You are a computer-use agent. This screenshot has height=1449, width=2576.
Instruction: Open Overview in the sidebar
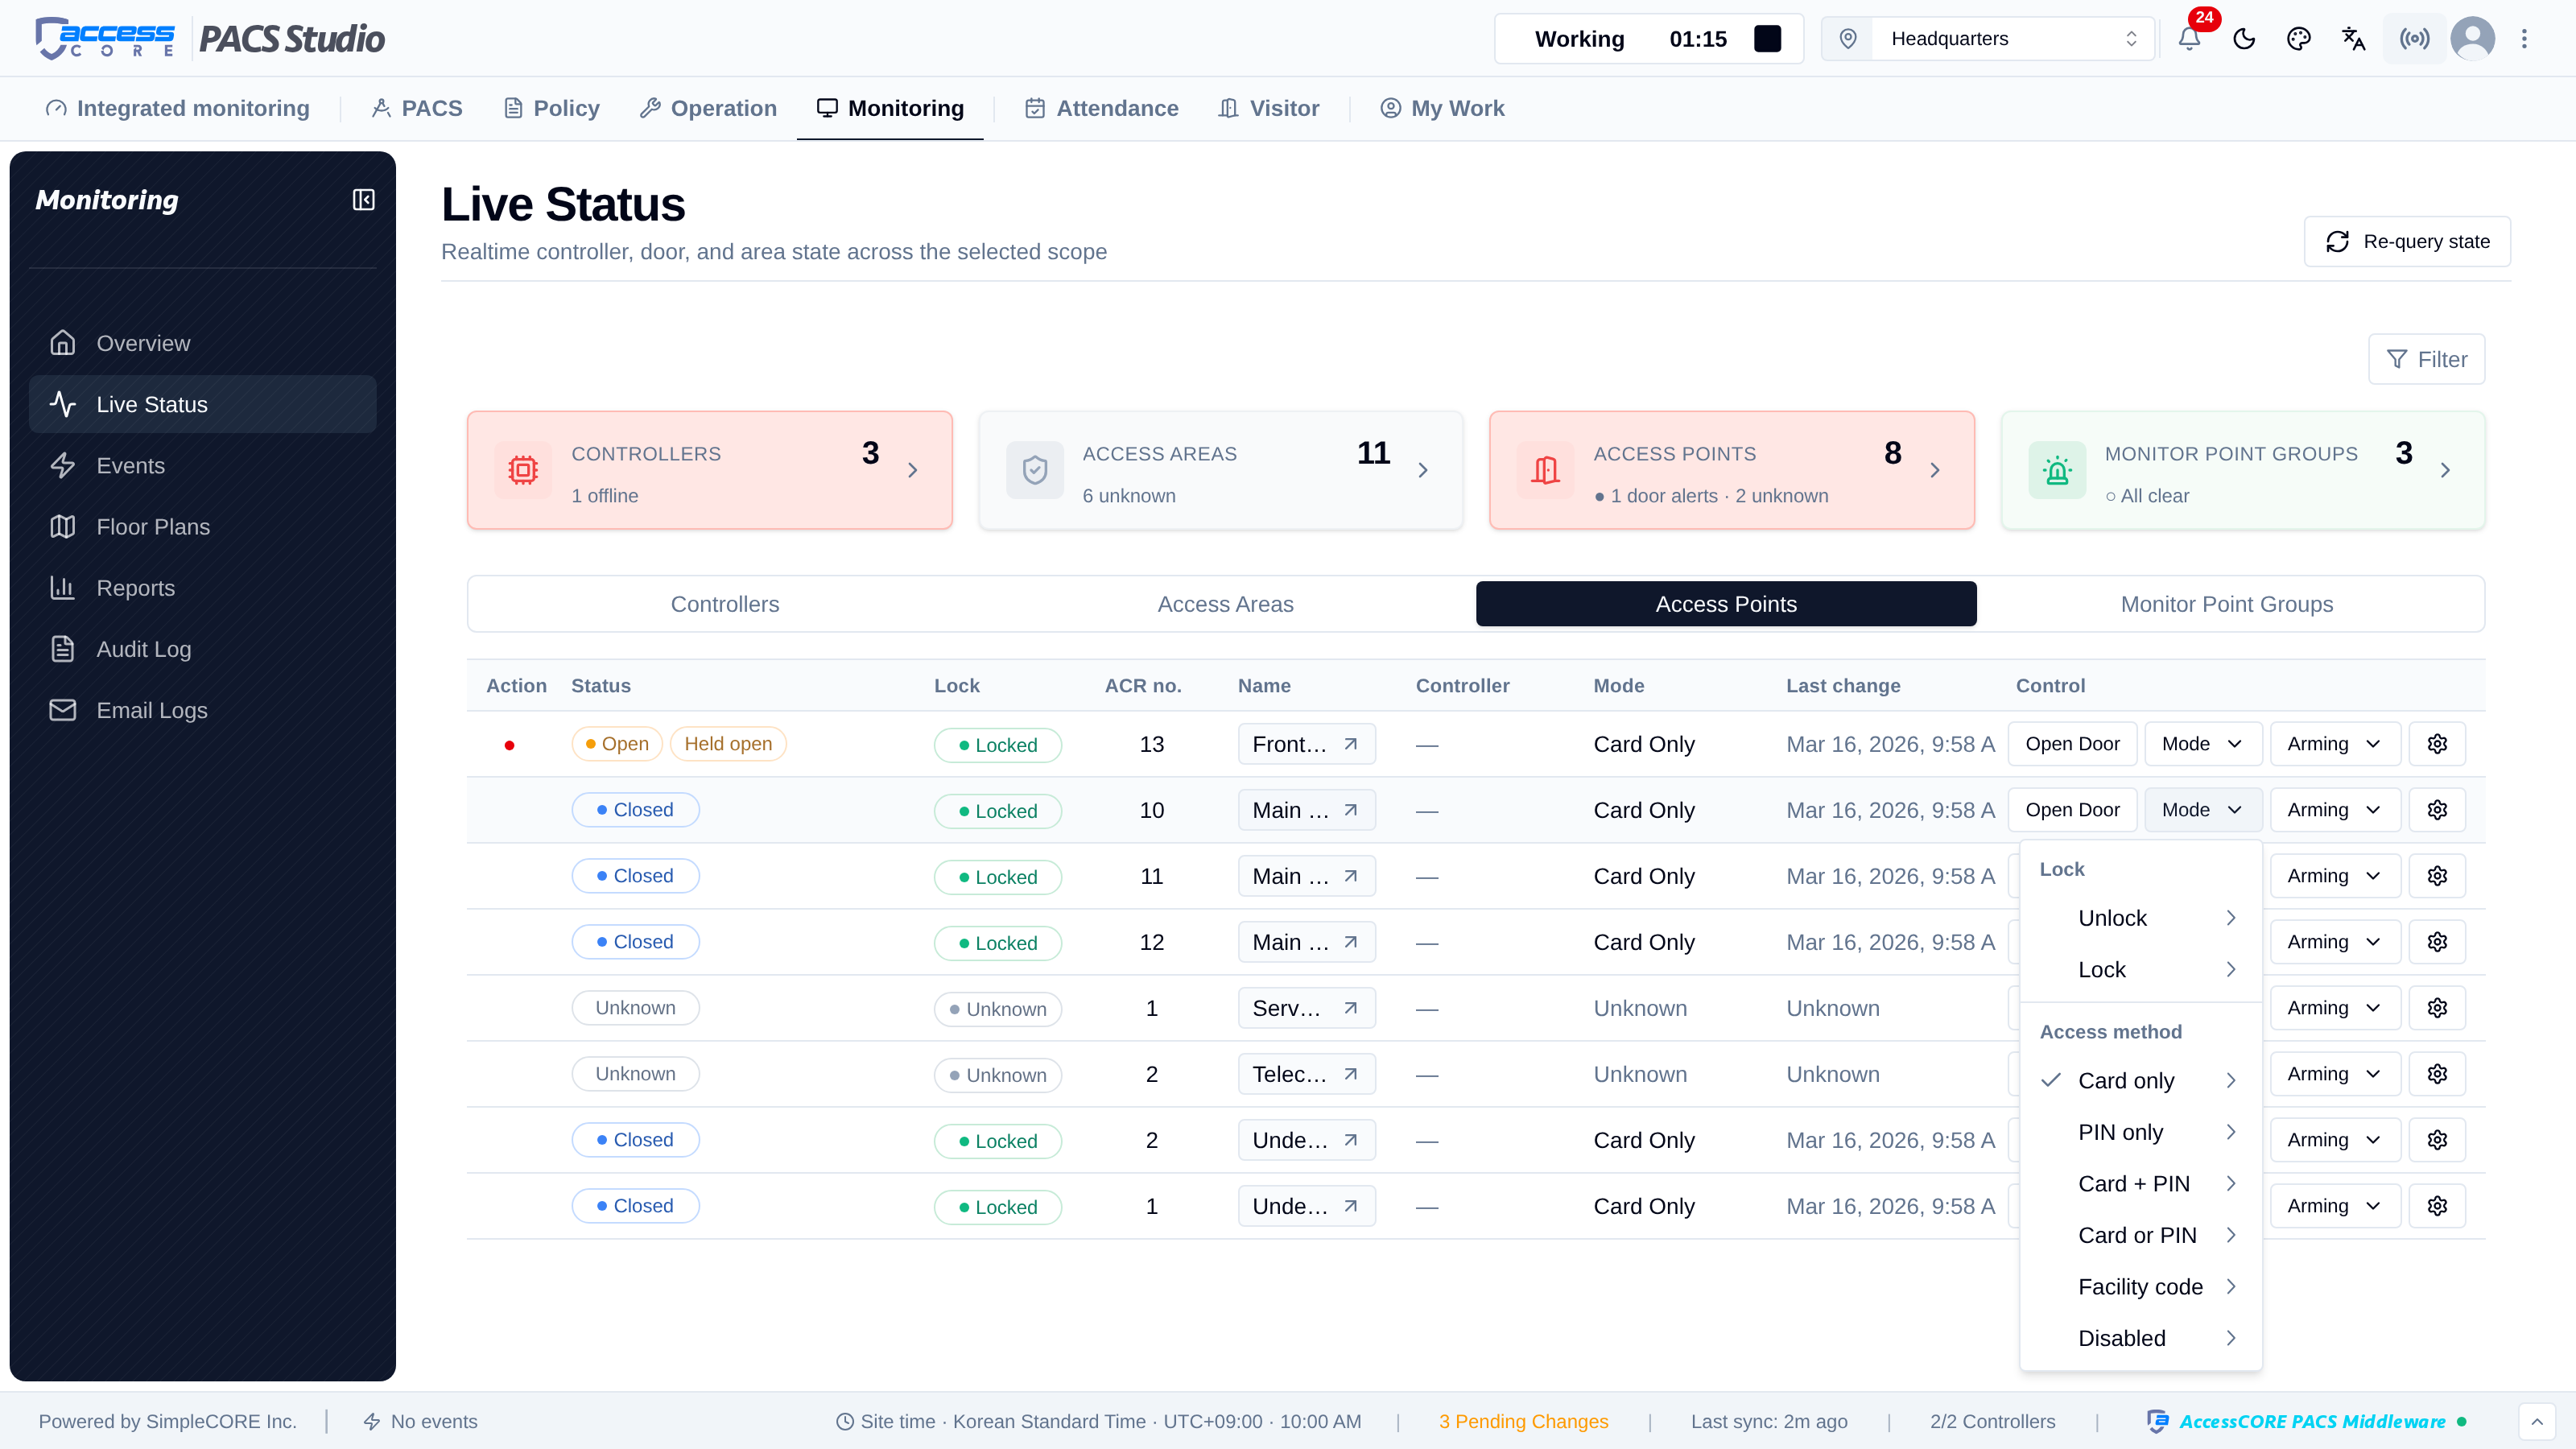coord(203,343)
